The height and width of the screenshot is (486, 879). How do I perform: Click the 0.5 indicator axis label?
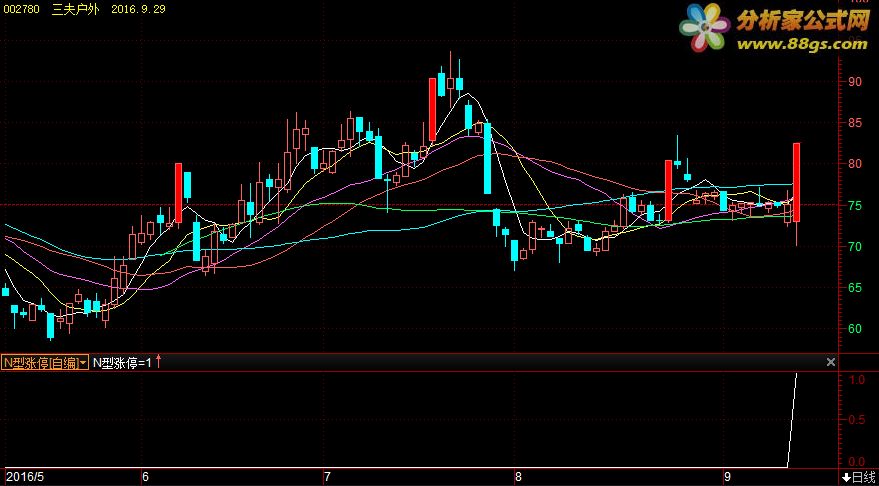[856, 420]
